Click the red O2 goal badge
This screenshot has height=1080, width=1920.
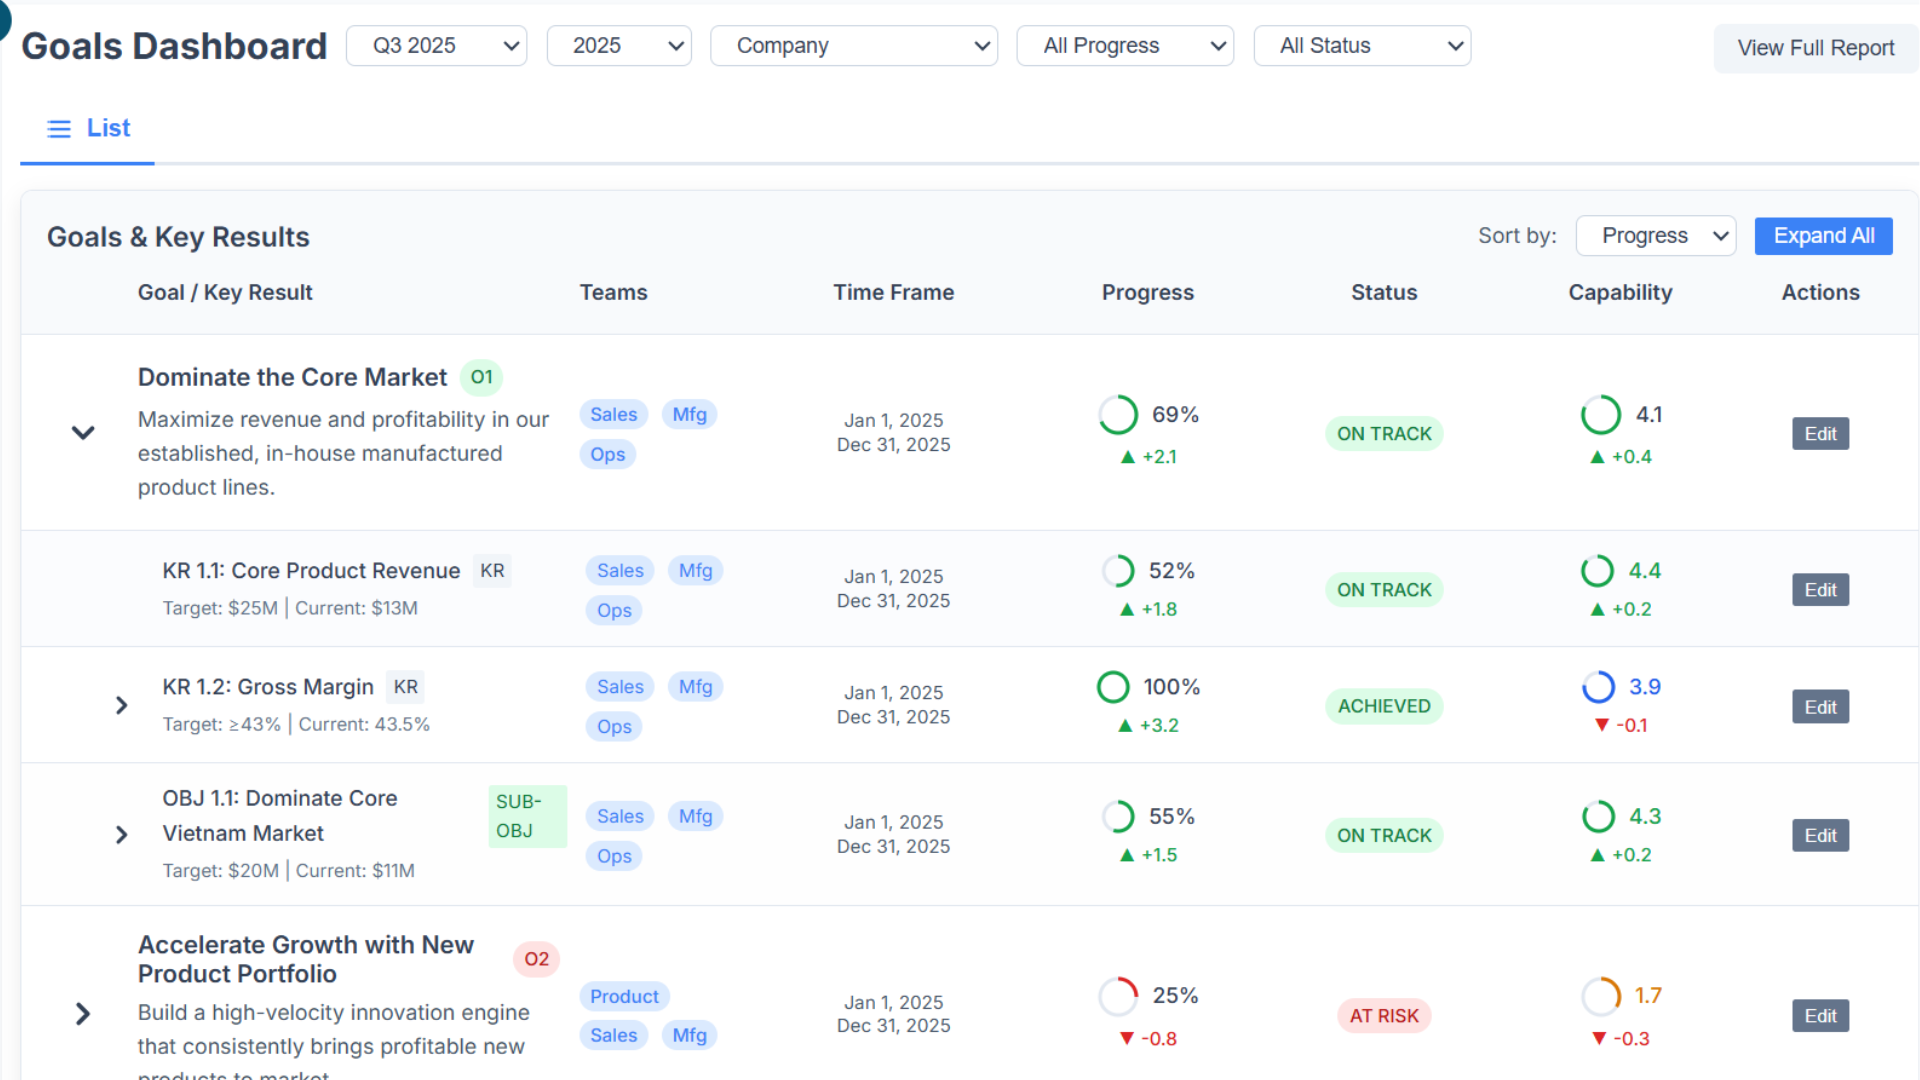point(536,959)
